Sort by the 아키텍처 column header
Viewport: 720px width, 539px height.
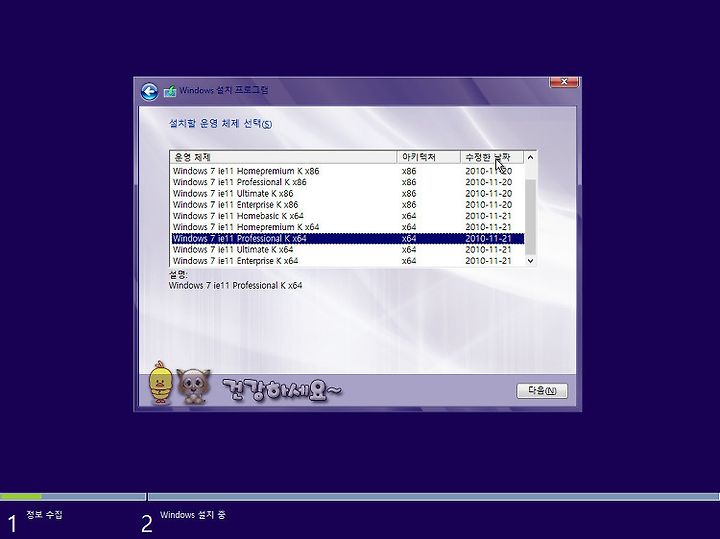coord(428,157)
